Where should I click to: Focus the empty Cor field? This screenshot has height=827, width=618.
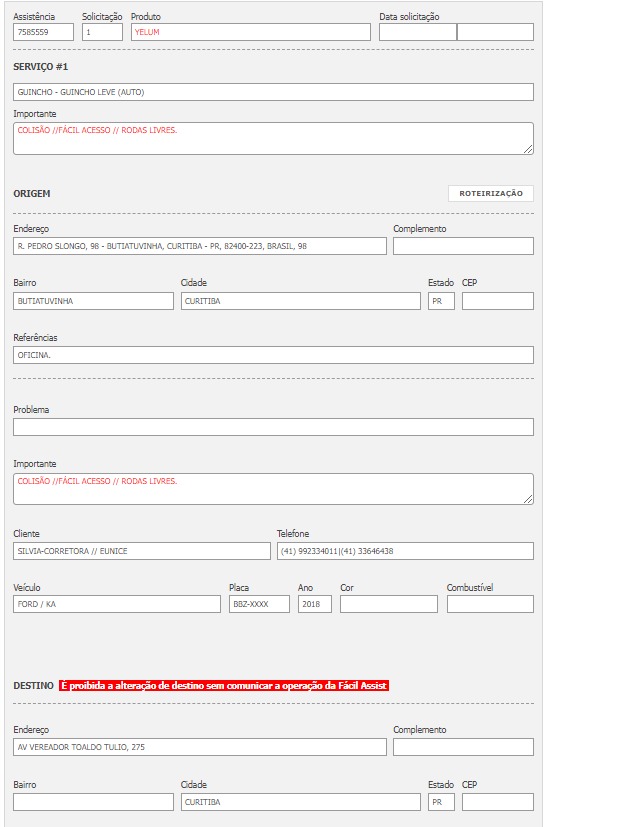coord(388,604)
